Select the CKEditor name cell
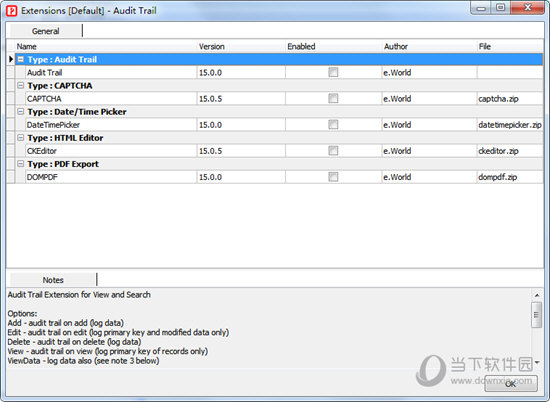Image resolution: width=550 pixels, height=402 pixels. tap(111, 151)
